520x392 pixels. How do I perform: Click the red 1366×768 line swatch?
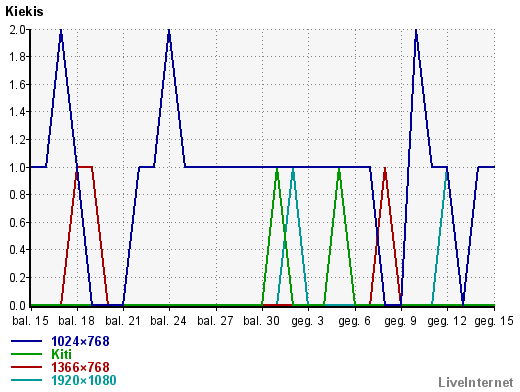[27, 367]
